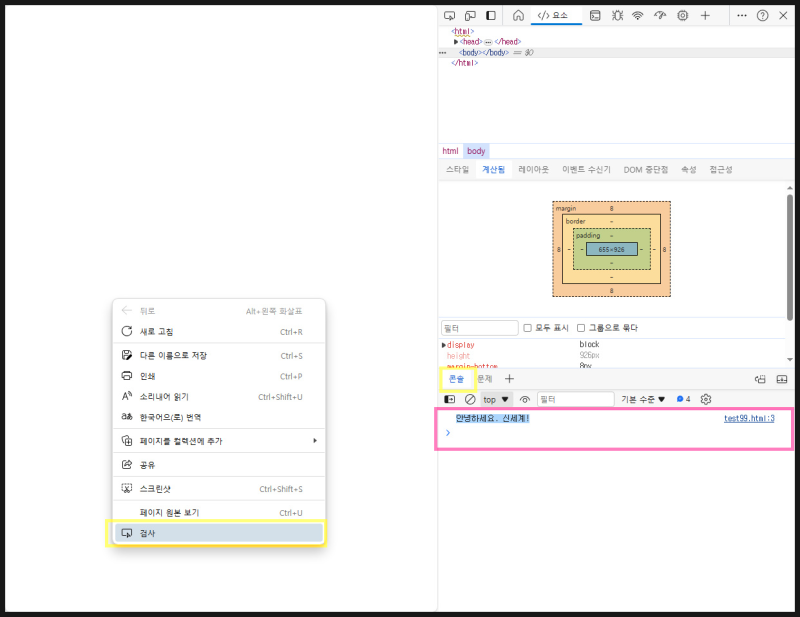The height and width of the screenshot is (617, 800).
Task: Switch to the 스타일 tab
Action: (458, 169)
